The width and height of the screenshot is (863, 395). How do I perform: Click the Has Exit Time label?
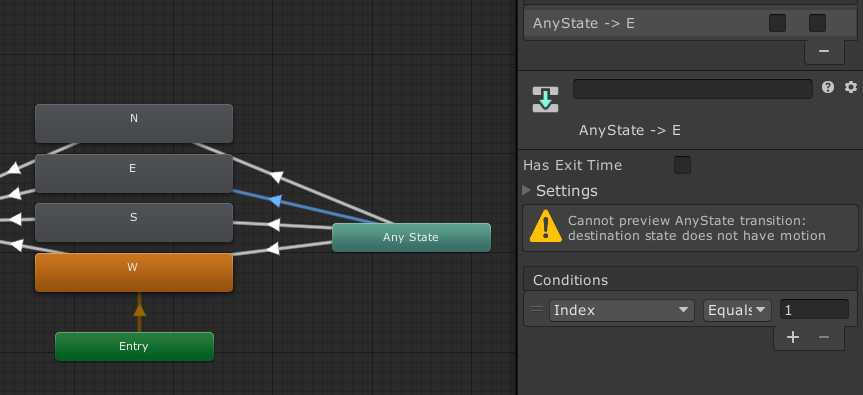(x=572, y=165)
